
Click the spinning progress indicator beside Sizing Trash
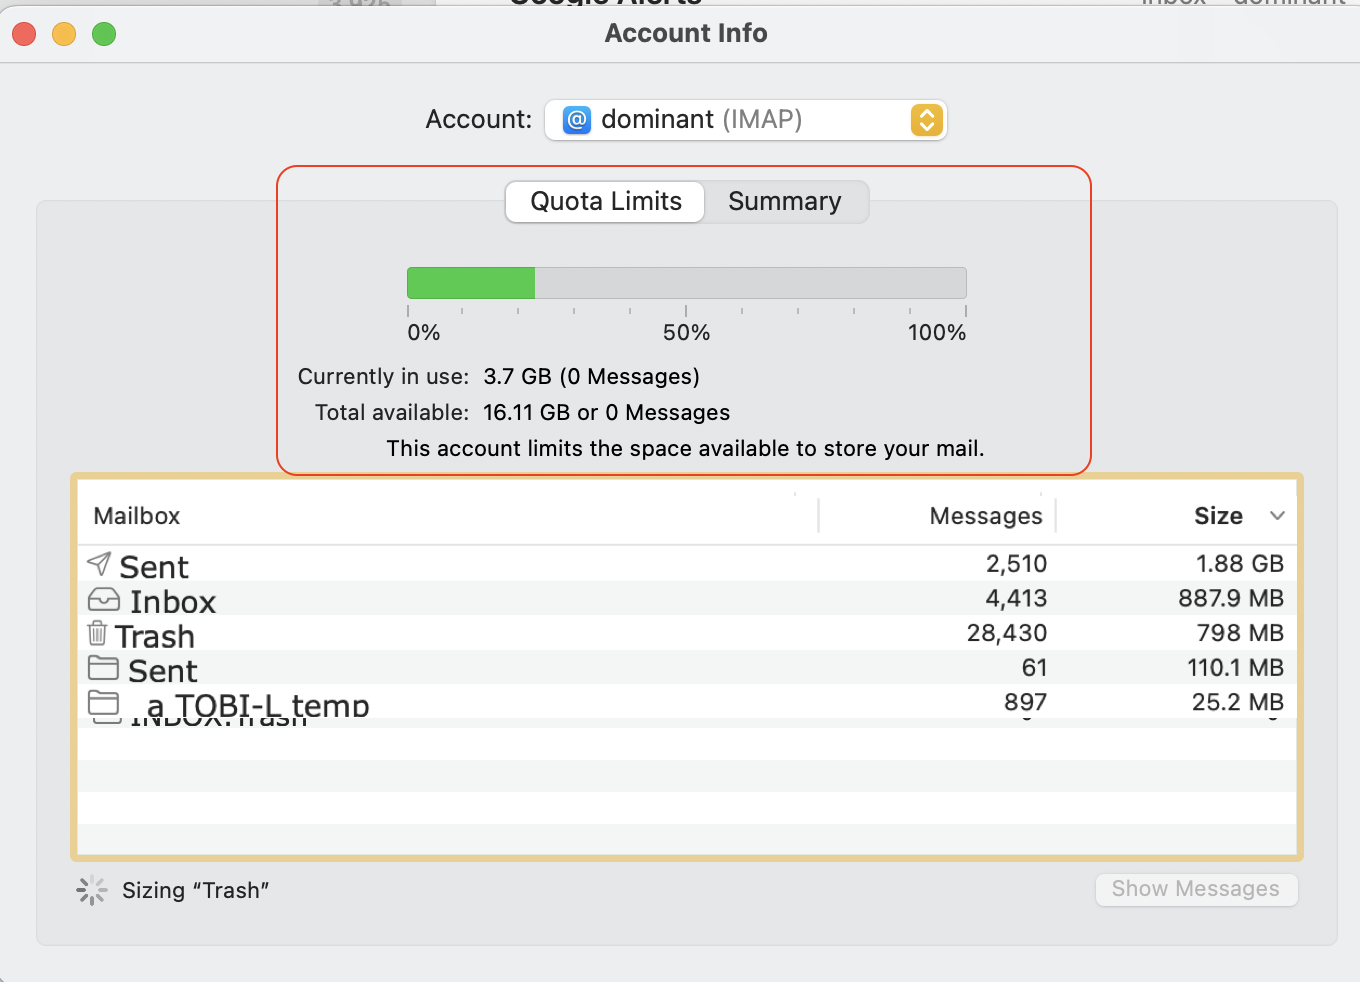coord(92,890)
